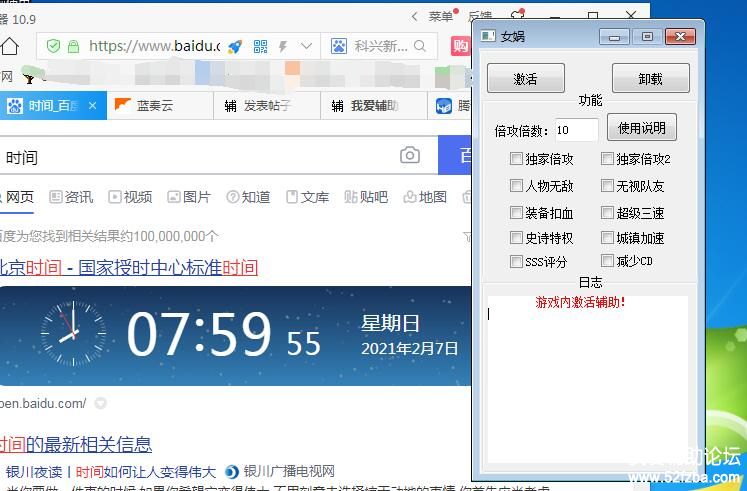Open the QR code icon in address bar
The width and height of the screenshot is (747, 491).
tap(261, 46)
